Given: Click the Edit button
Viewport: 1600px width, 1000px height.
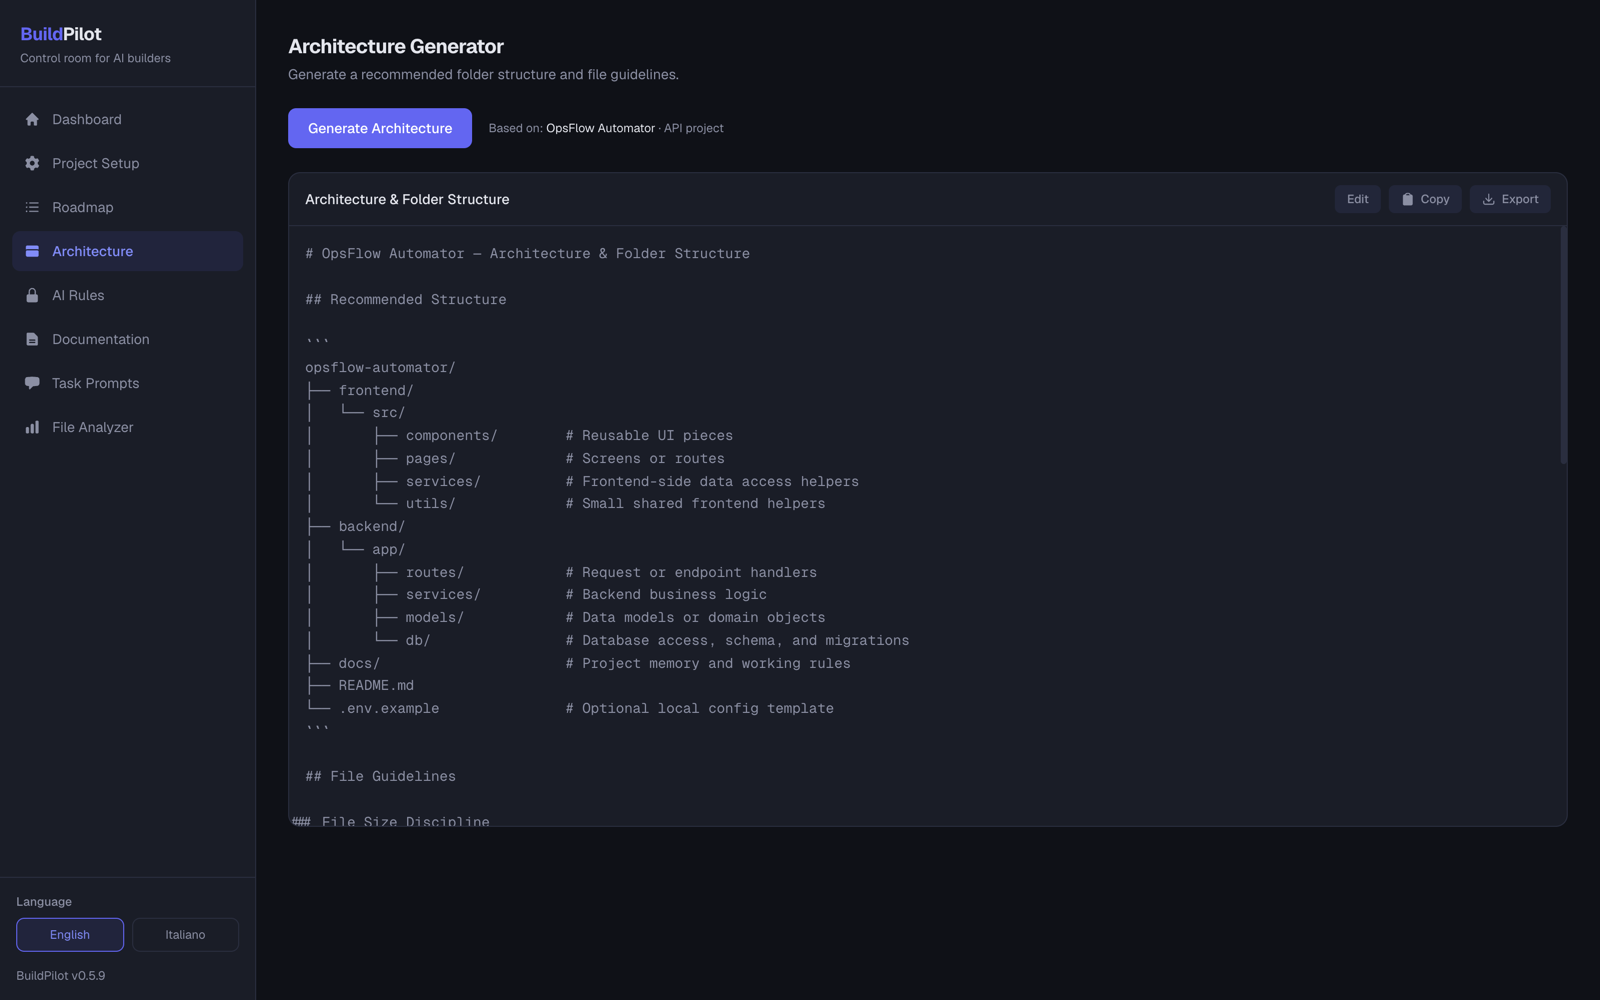Looking at the screenshot, I should click(x=1357, y=199).
